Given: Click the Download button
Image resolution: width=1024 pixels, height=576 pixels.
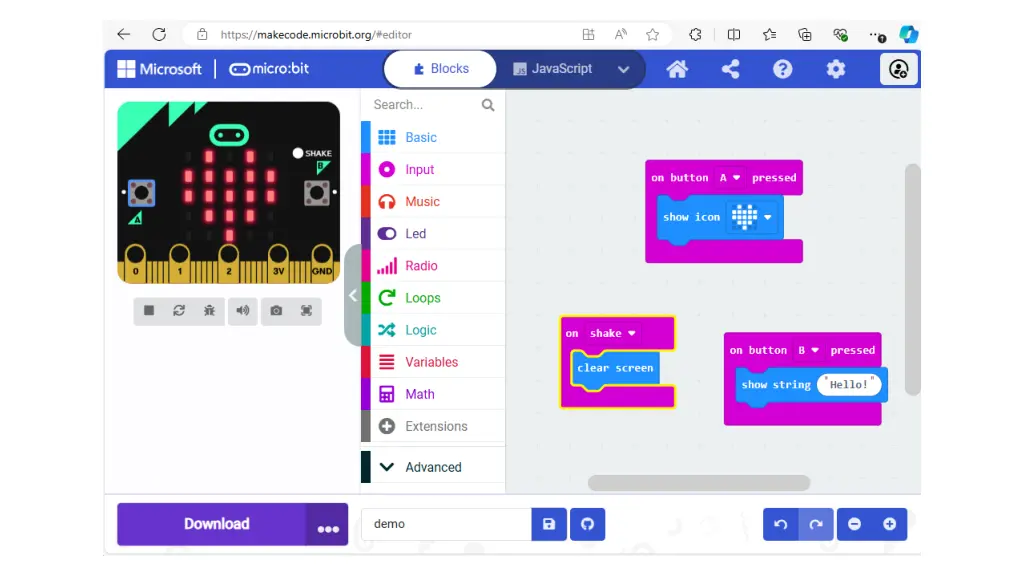Looking at the screenshot, I should (212, 524).
